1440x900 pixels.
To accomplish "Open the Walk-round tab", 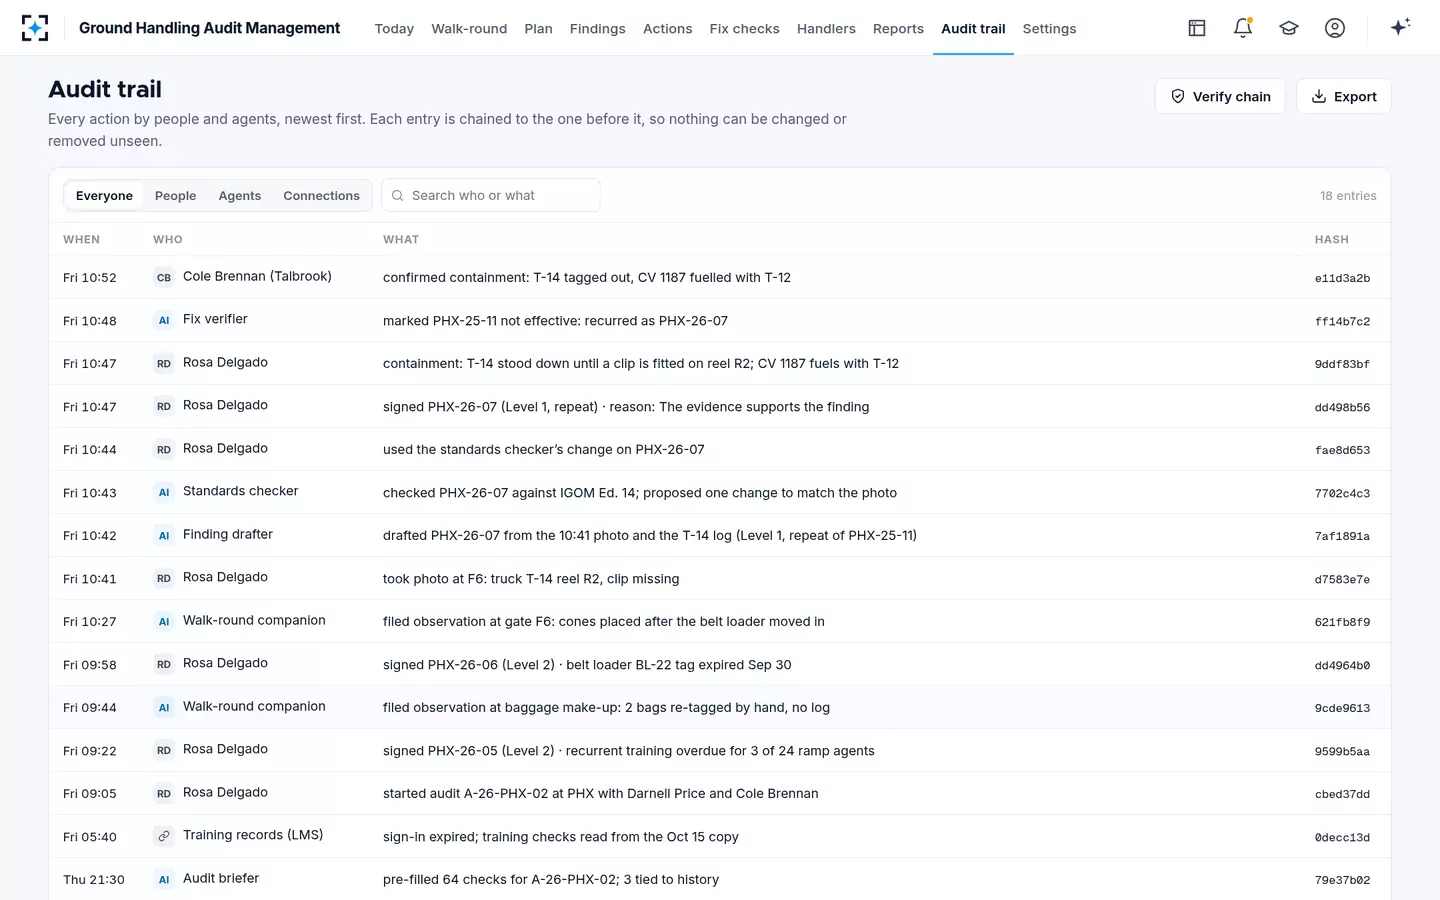I will click(x=469, y=29).
